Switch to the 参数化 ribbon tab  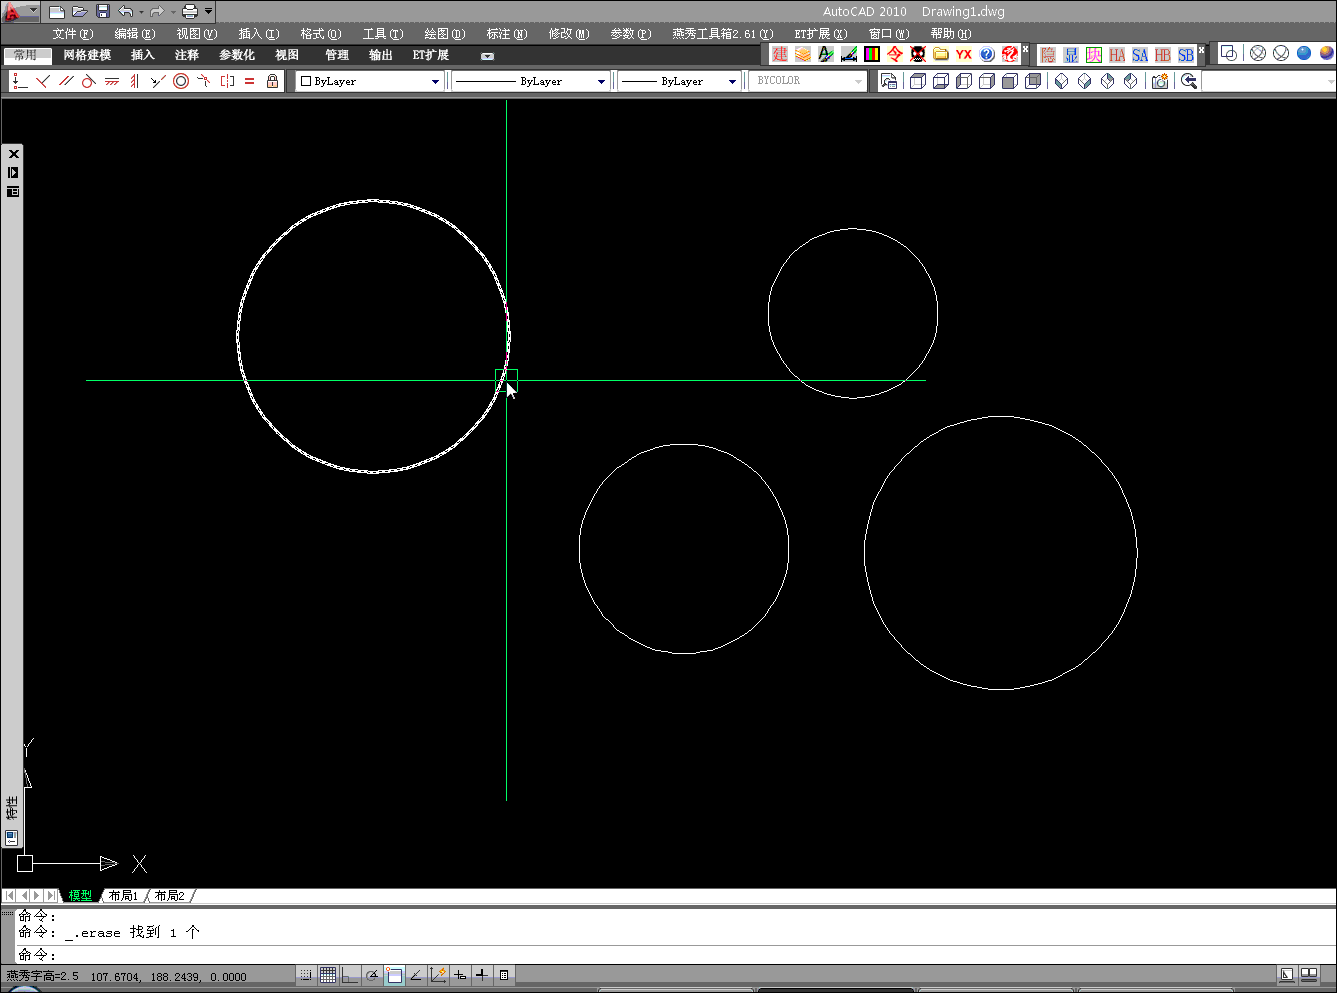[237, 55]
